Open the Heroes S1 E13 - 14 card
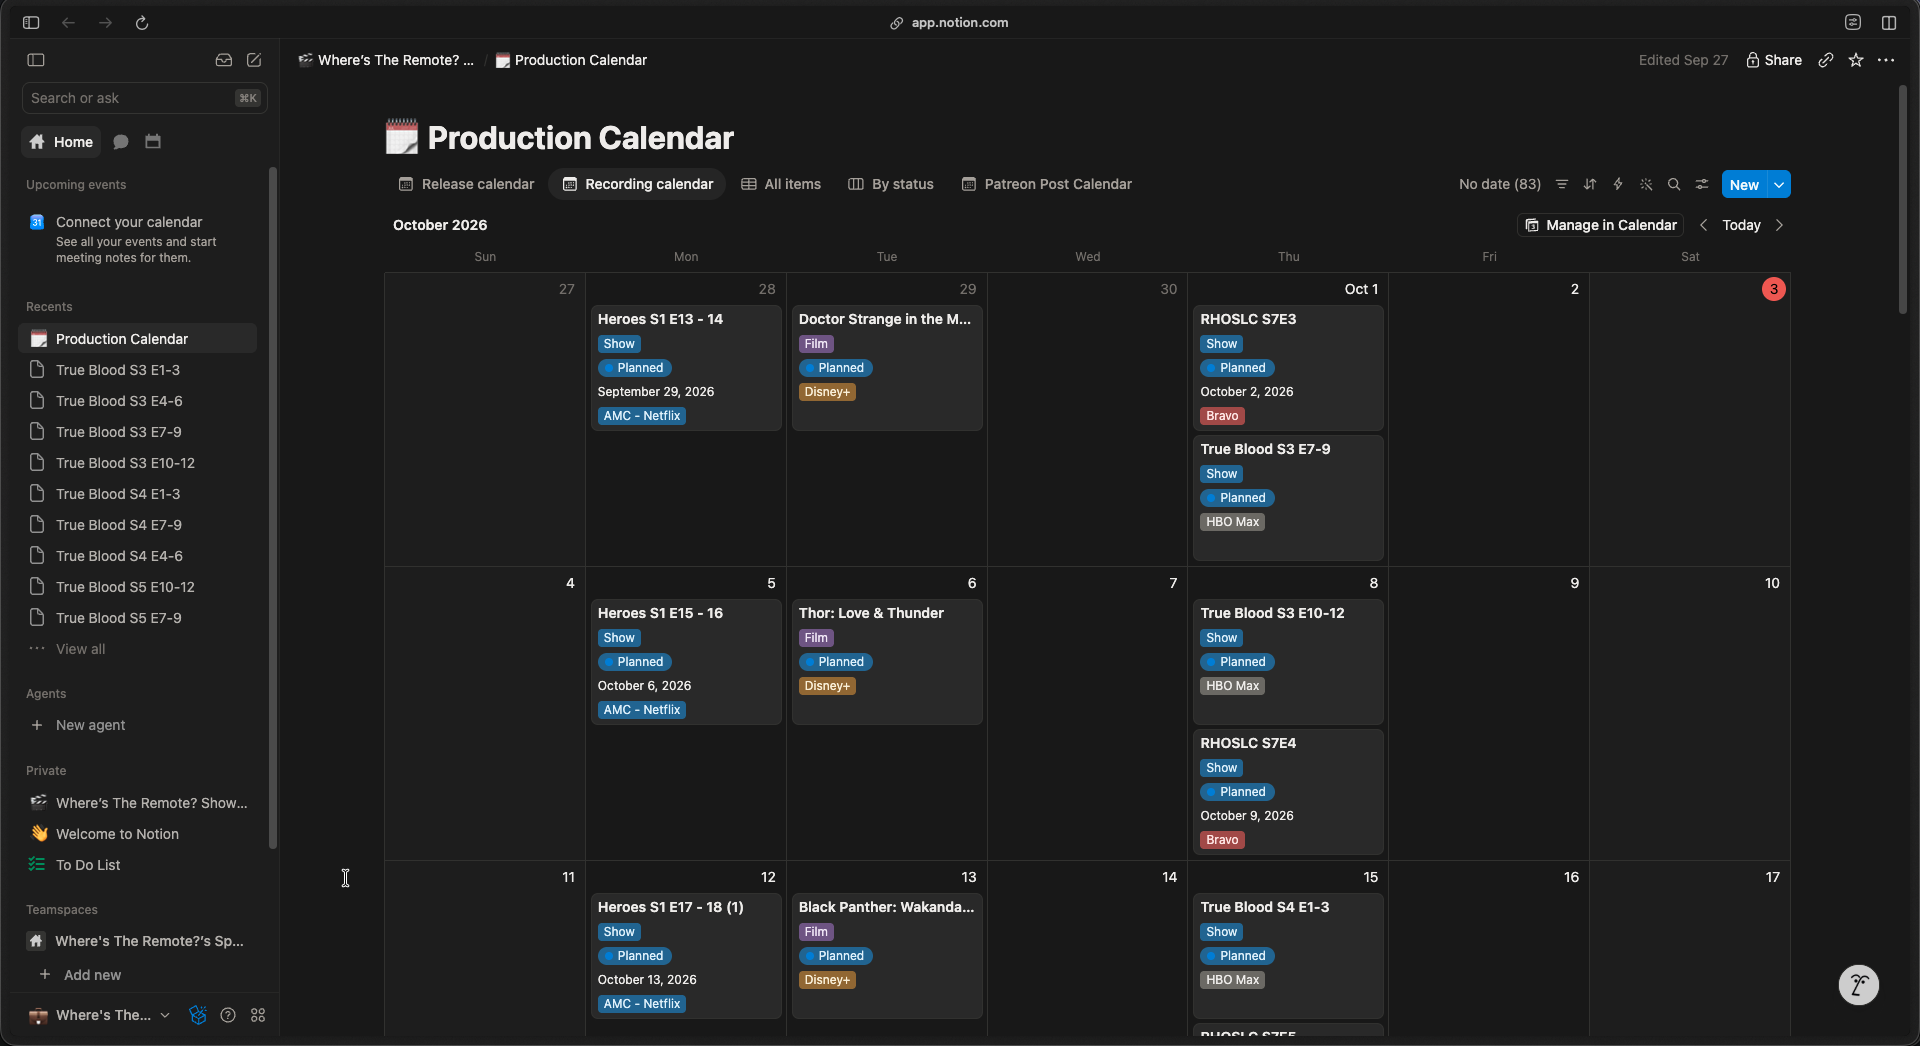The image size is (1920, 1046). click(x=686, y=368)
